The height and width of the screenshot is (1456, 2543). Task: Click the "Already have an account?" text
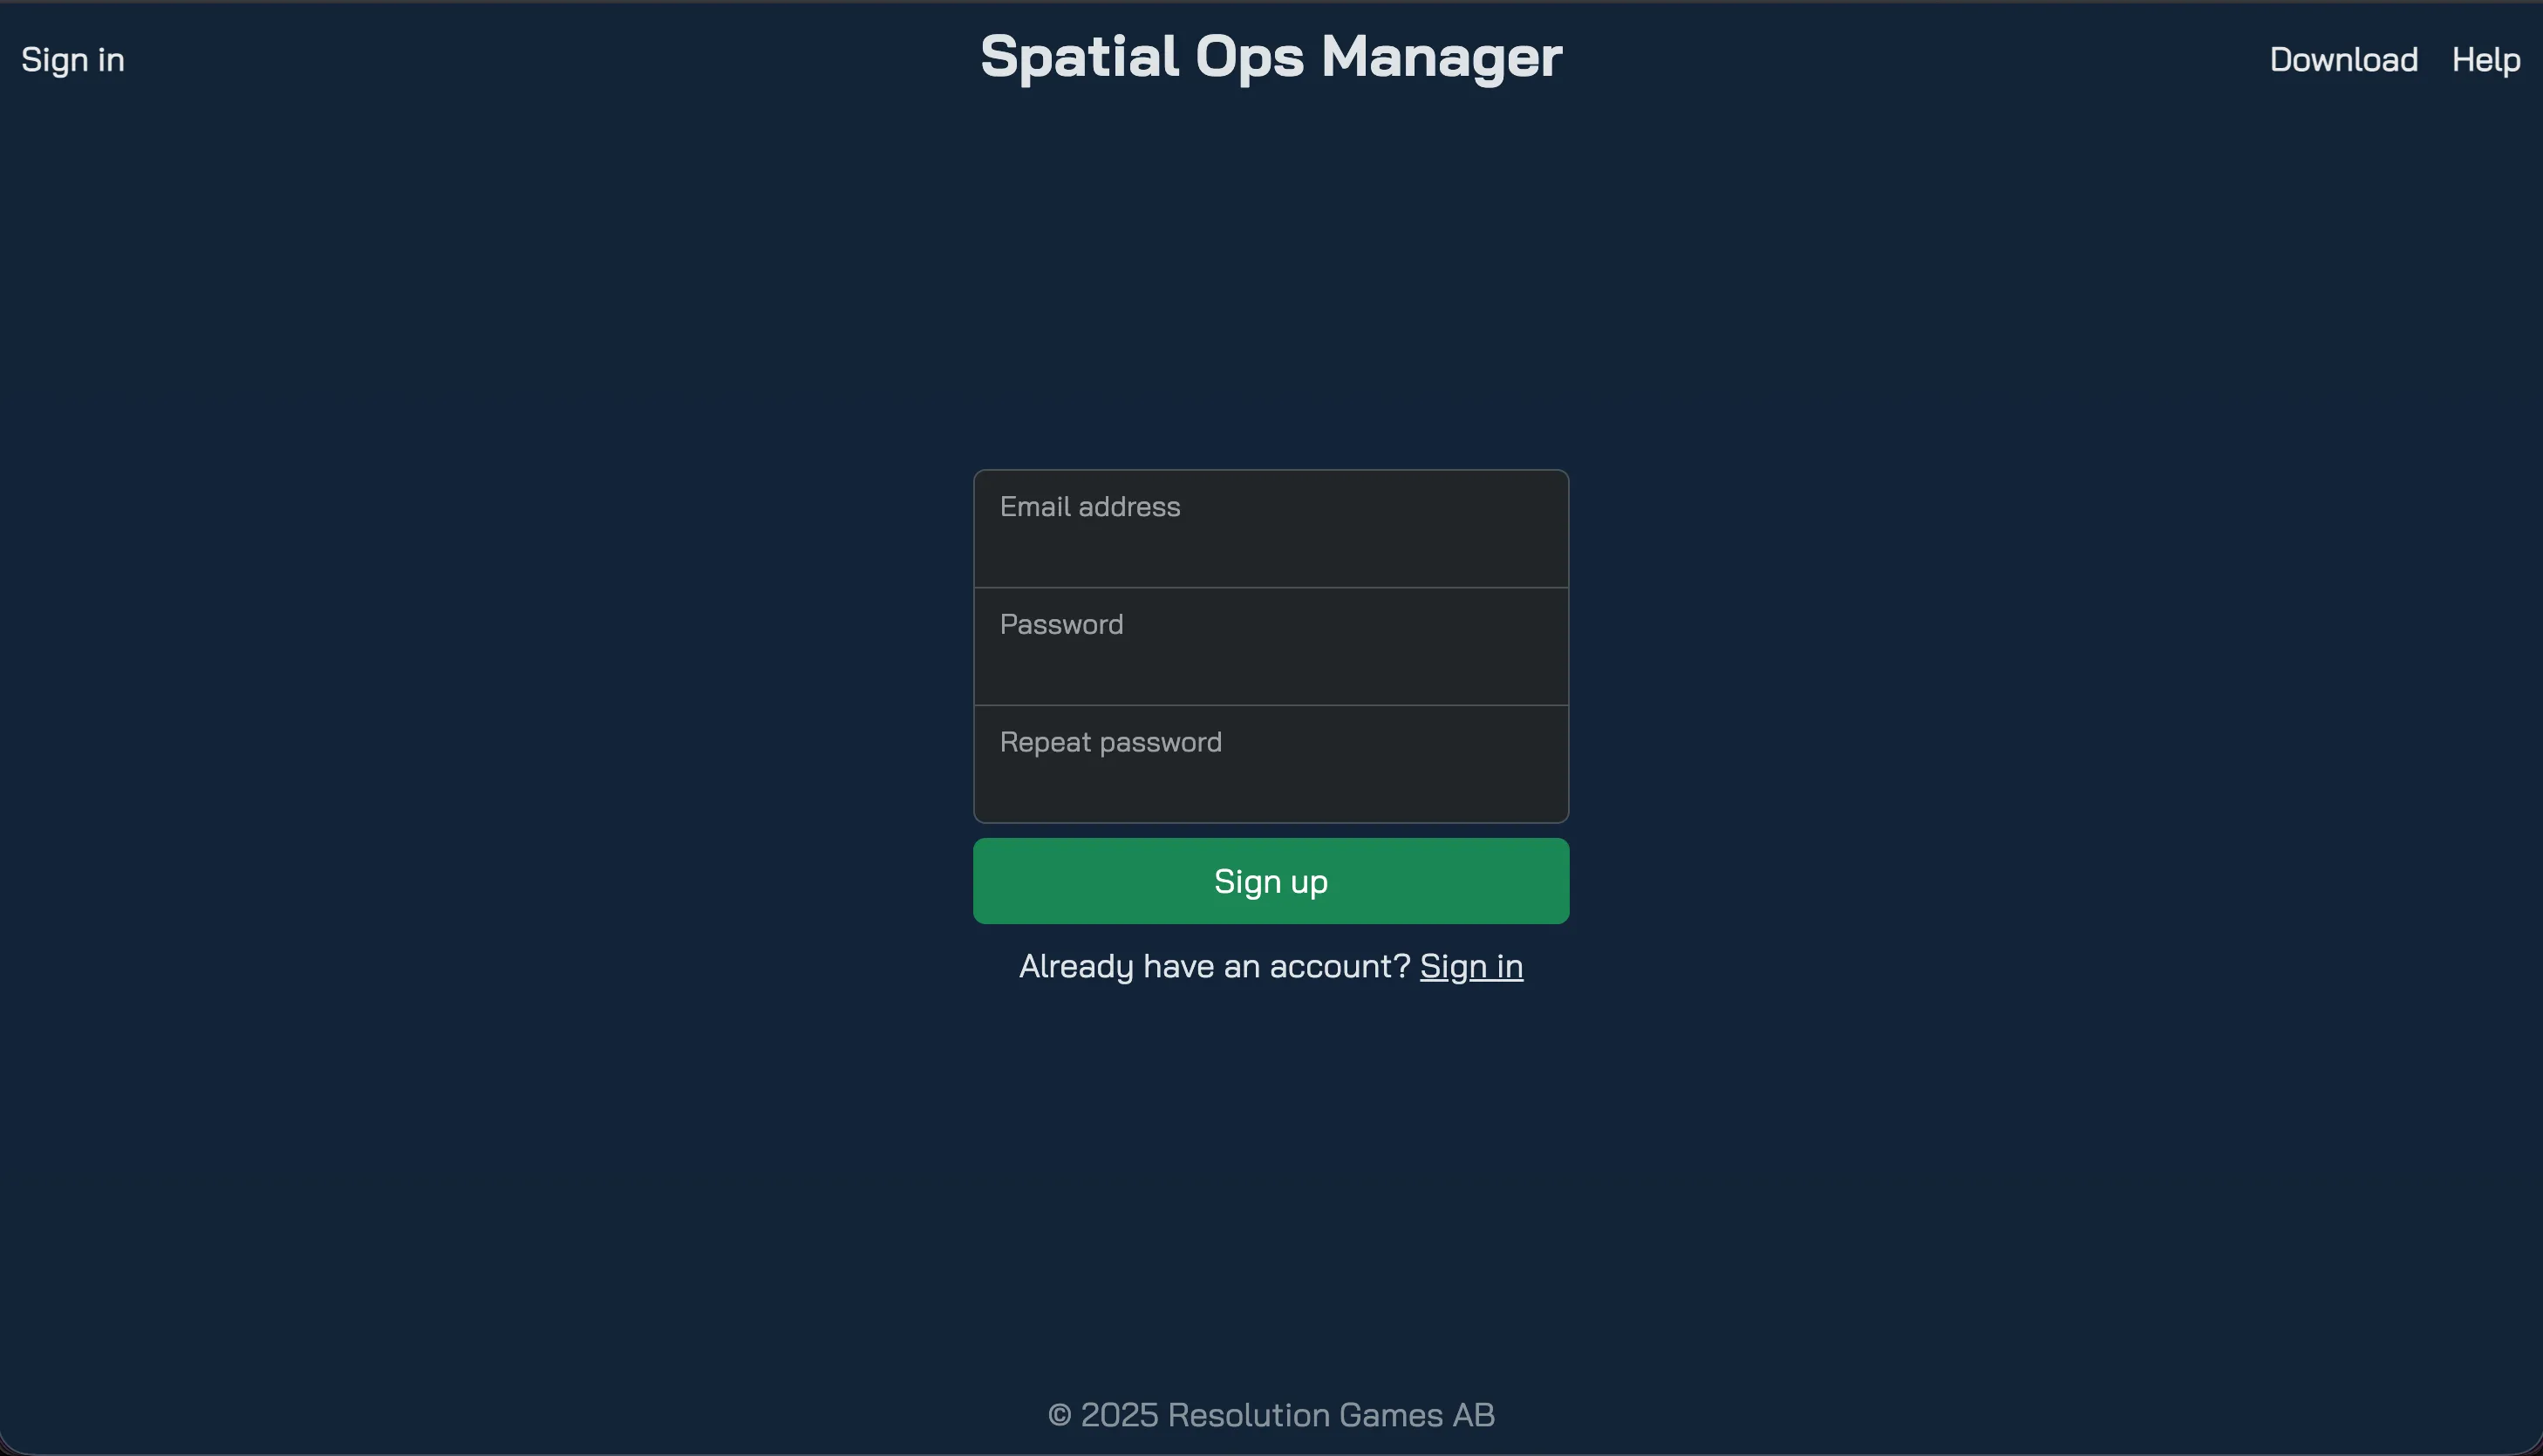click(x=1214, y=966)
